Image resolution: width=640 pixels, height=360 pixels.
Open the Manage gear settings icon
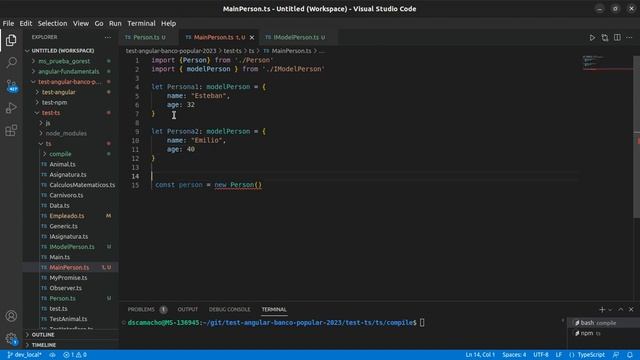(x=11, y=338)
